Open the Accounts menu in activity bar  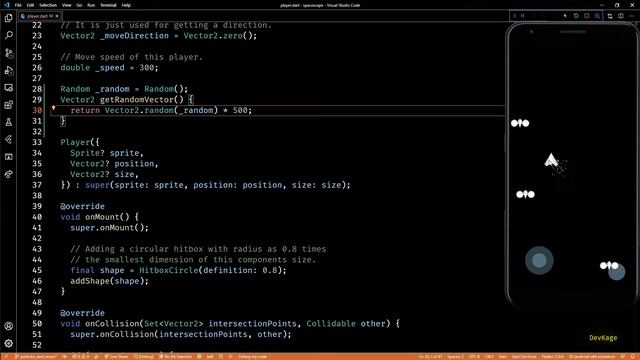(x=9, y=326)
